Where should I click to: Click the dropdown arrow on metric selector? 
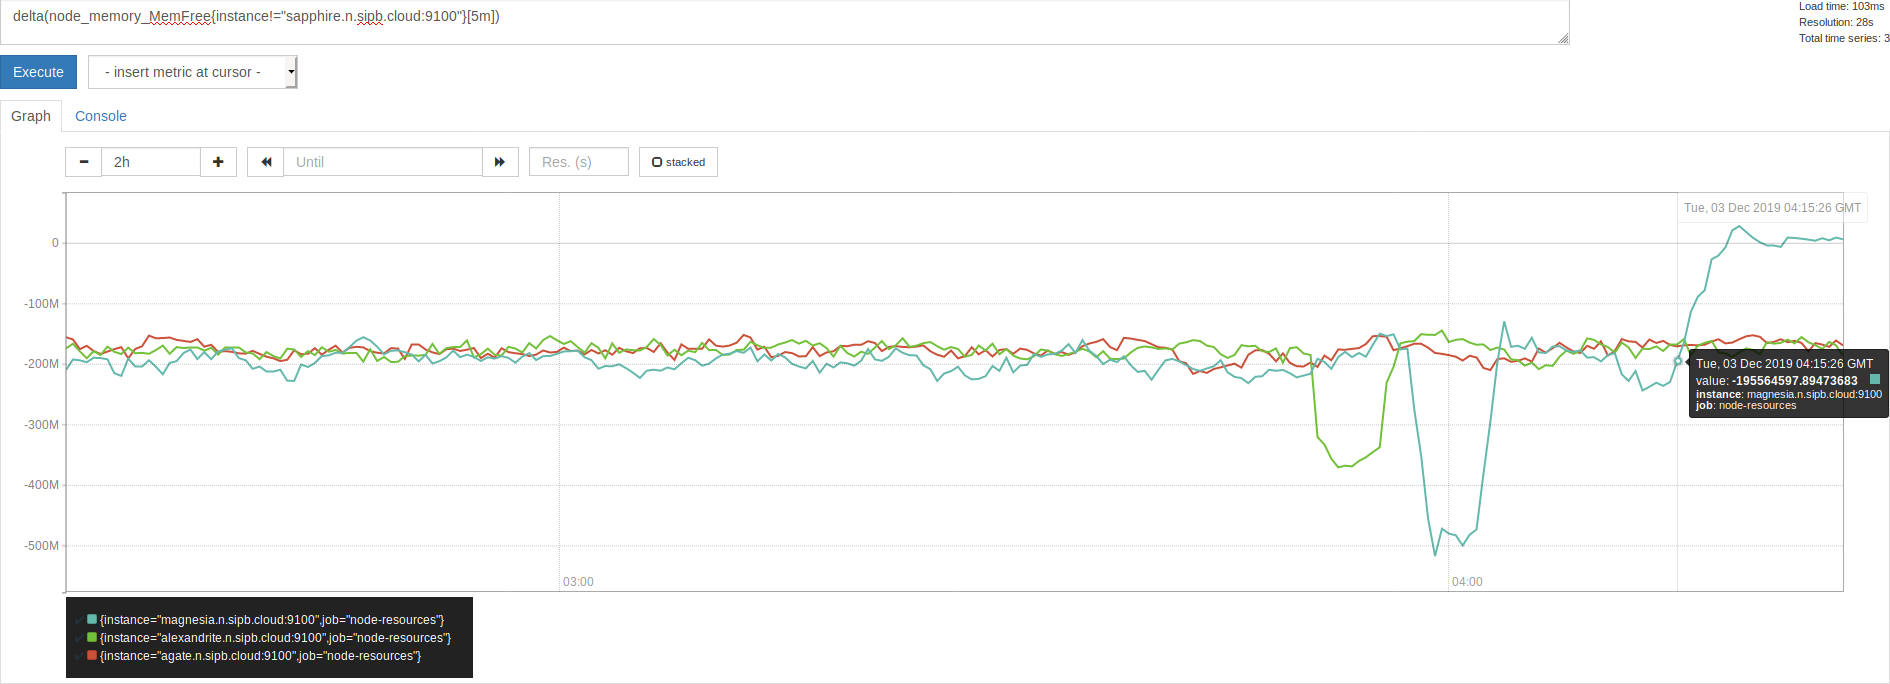coord(289,71)
